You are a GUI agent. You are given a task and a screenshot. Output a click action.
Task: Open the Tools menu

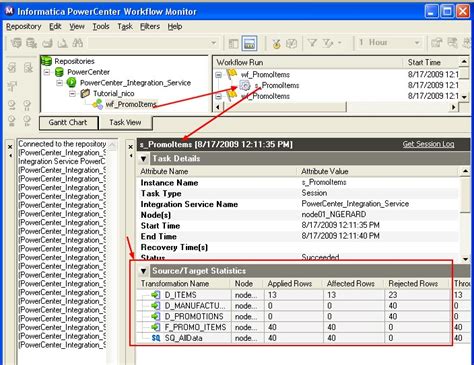click(x=101, y=26)
